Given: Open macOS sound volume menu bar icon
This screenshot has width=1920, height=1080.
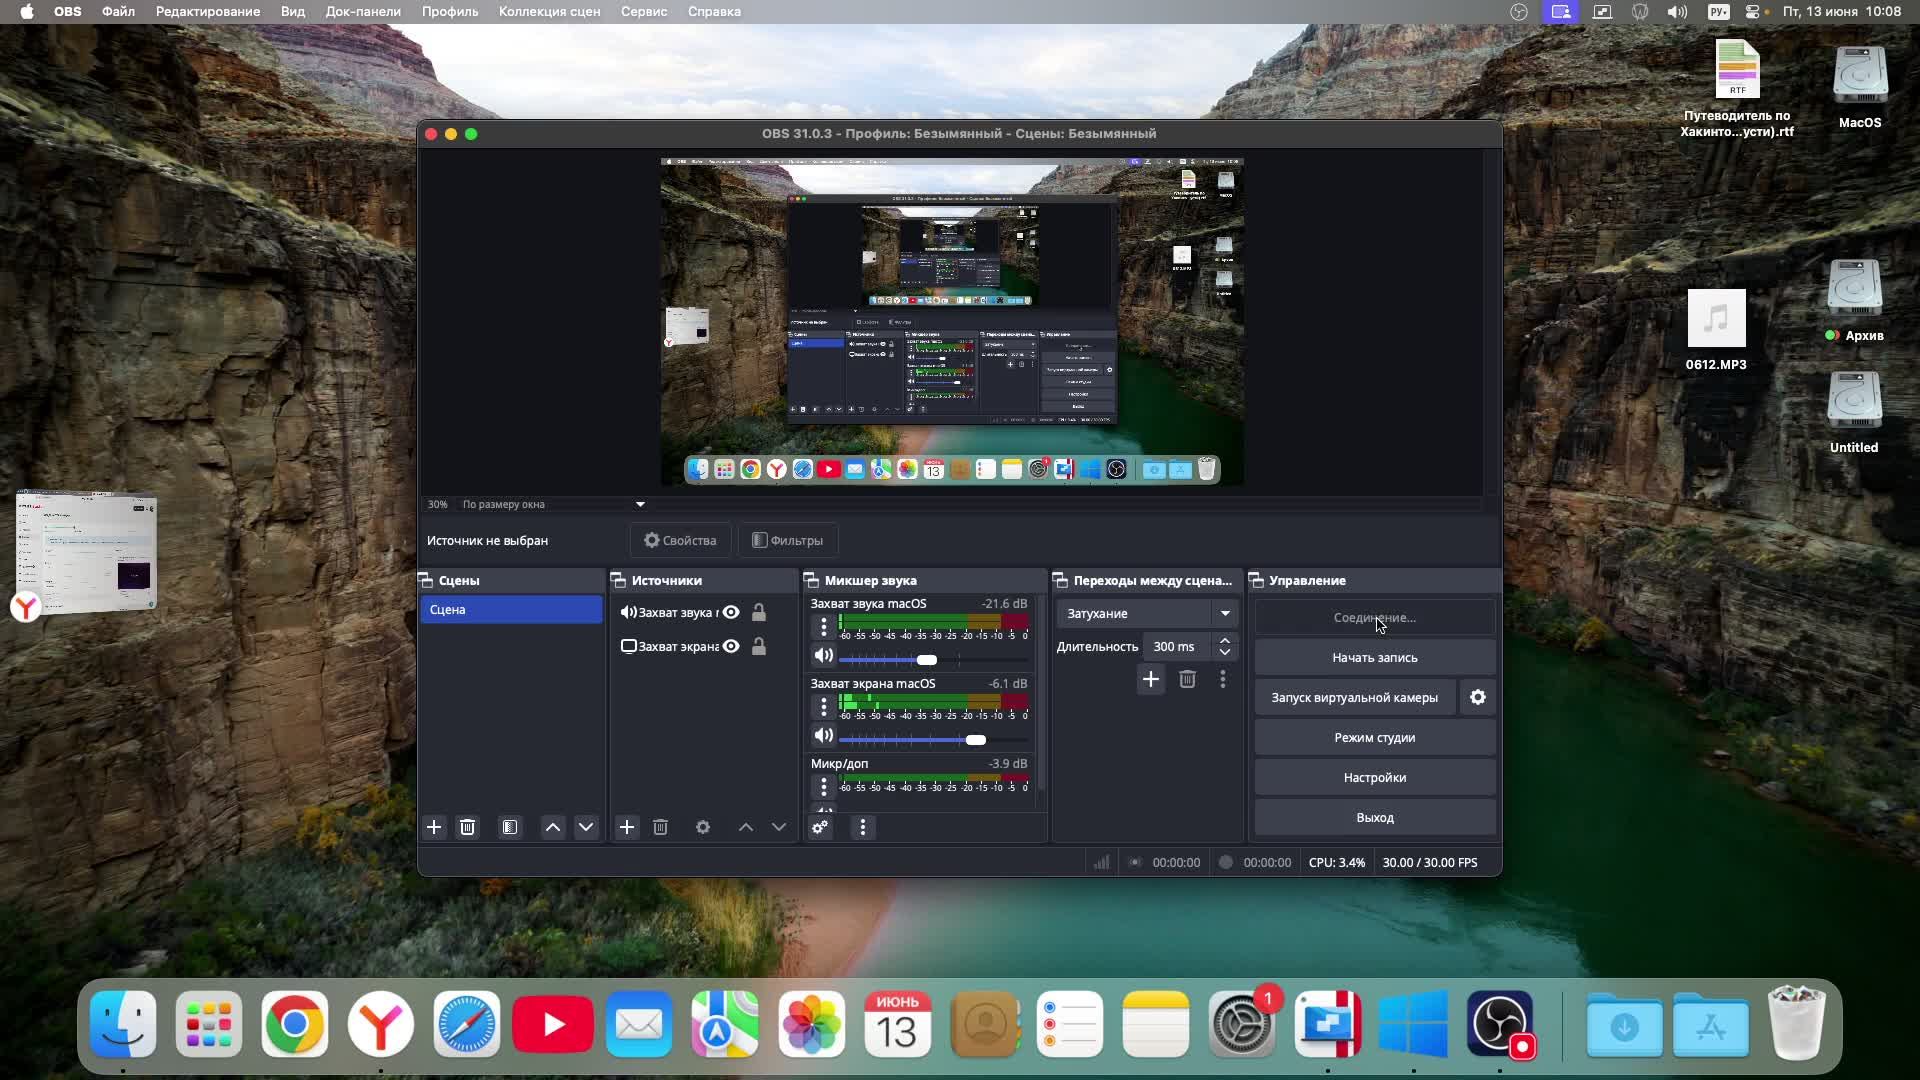Looking at the screenshot, I should (1677, 11).
